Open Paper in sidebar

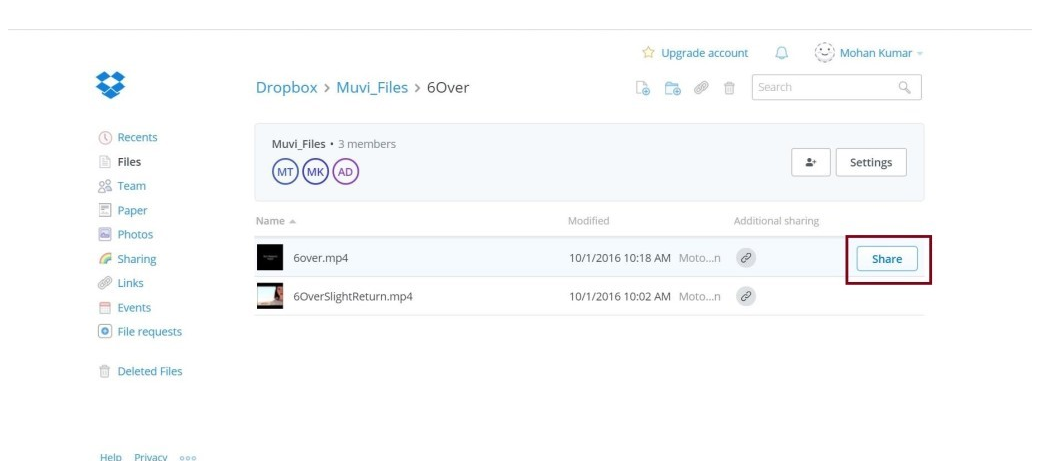pyautogui.click(x=132, y=211)
